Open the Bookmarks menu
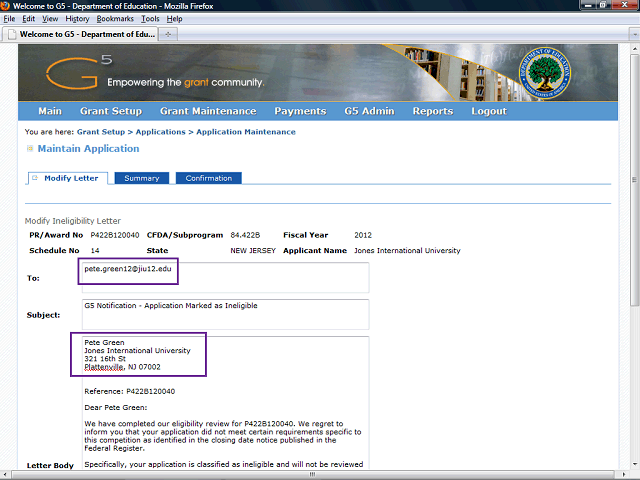Image resolution: width=640 pixels, height=480 pixels. click(x=115, y=19)
